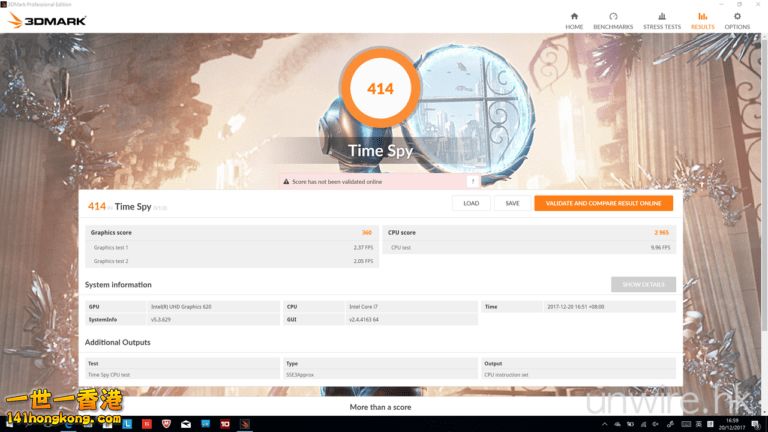Go to the Home section

click(574, 21)
